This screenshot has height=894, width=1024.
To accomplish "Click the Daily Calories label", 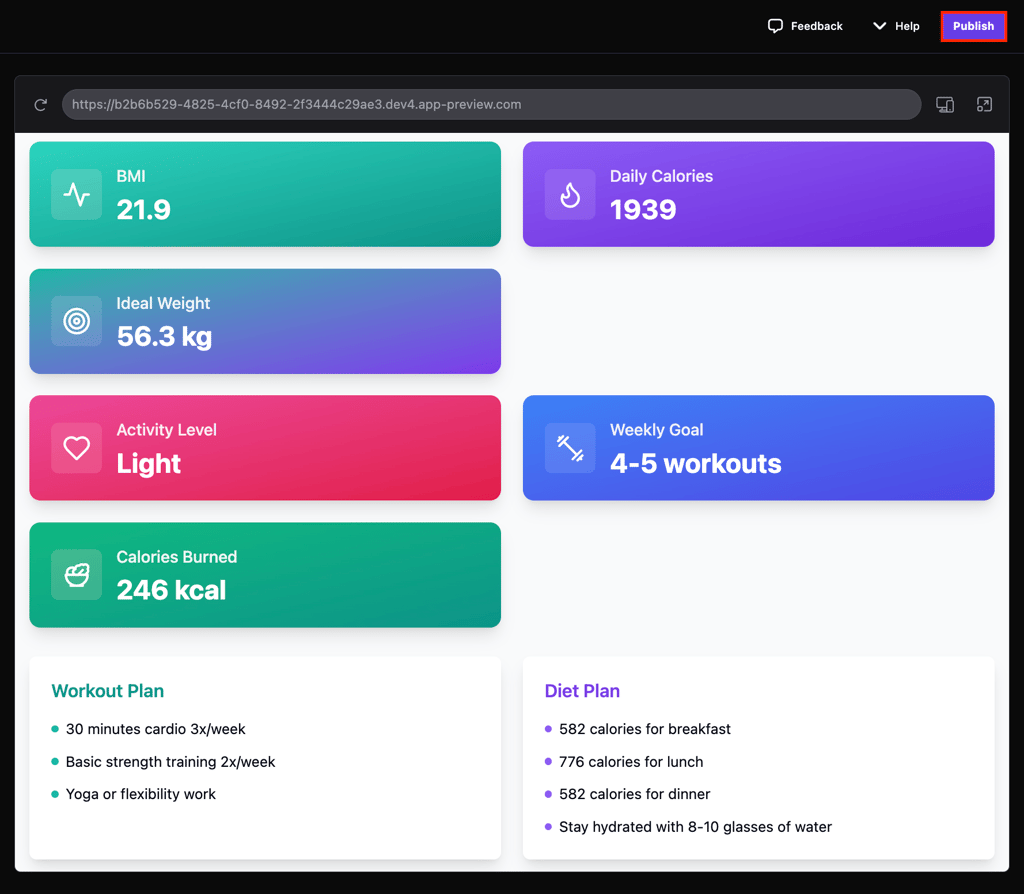I will pyautogui.click(x=661, y=176).
